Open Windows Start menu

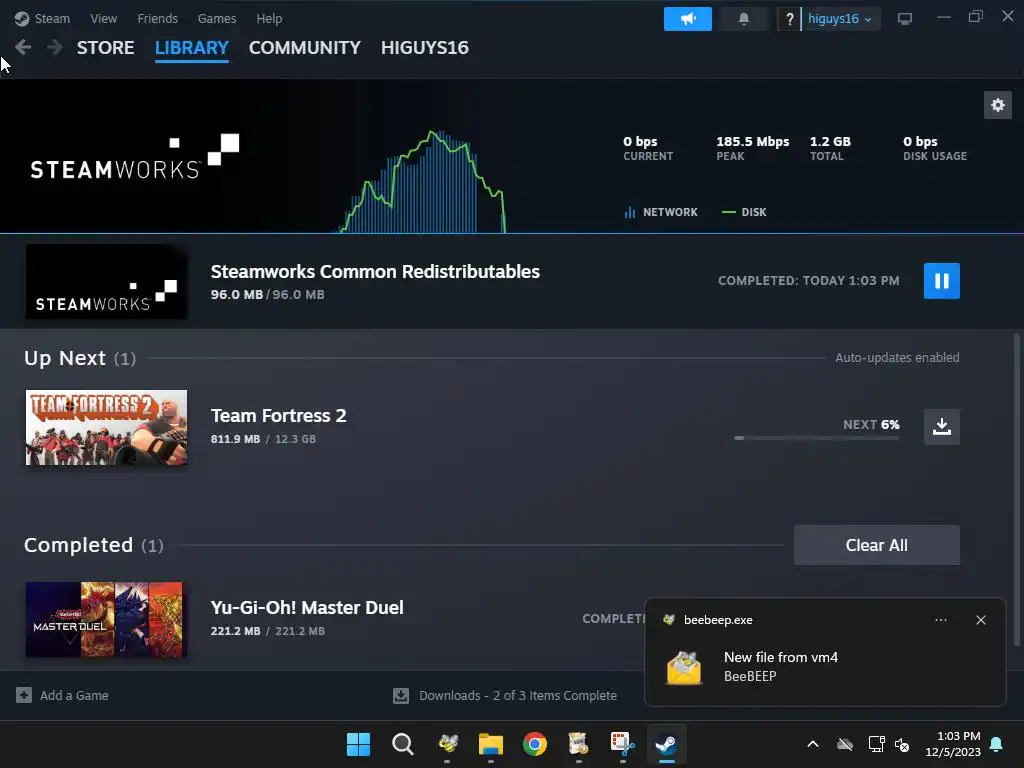[358, 744]
